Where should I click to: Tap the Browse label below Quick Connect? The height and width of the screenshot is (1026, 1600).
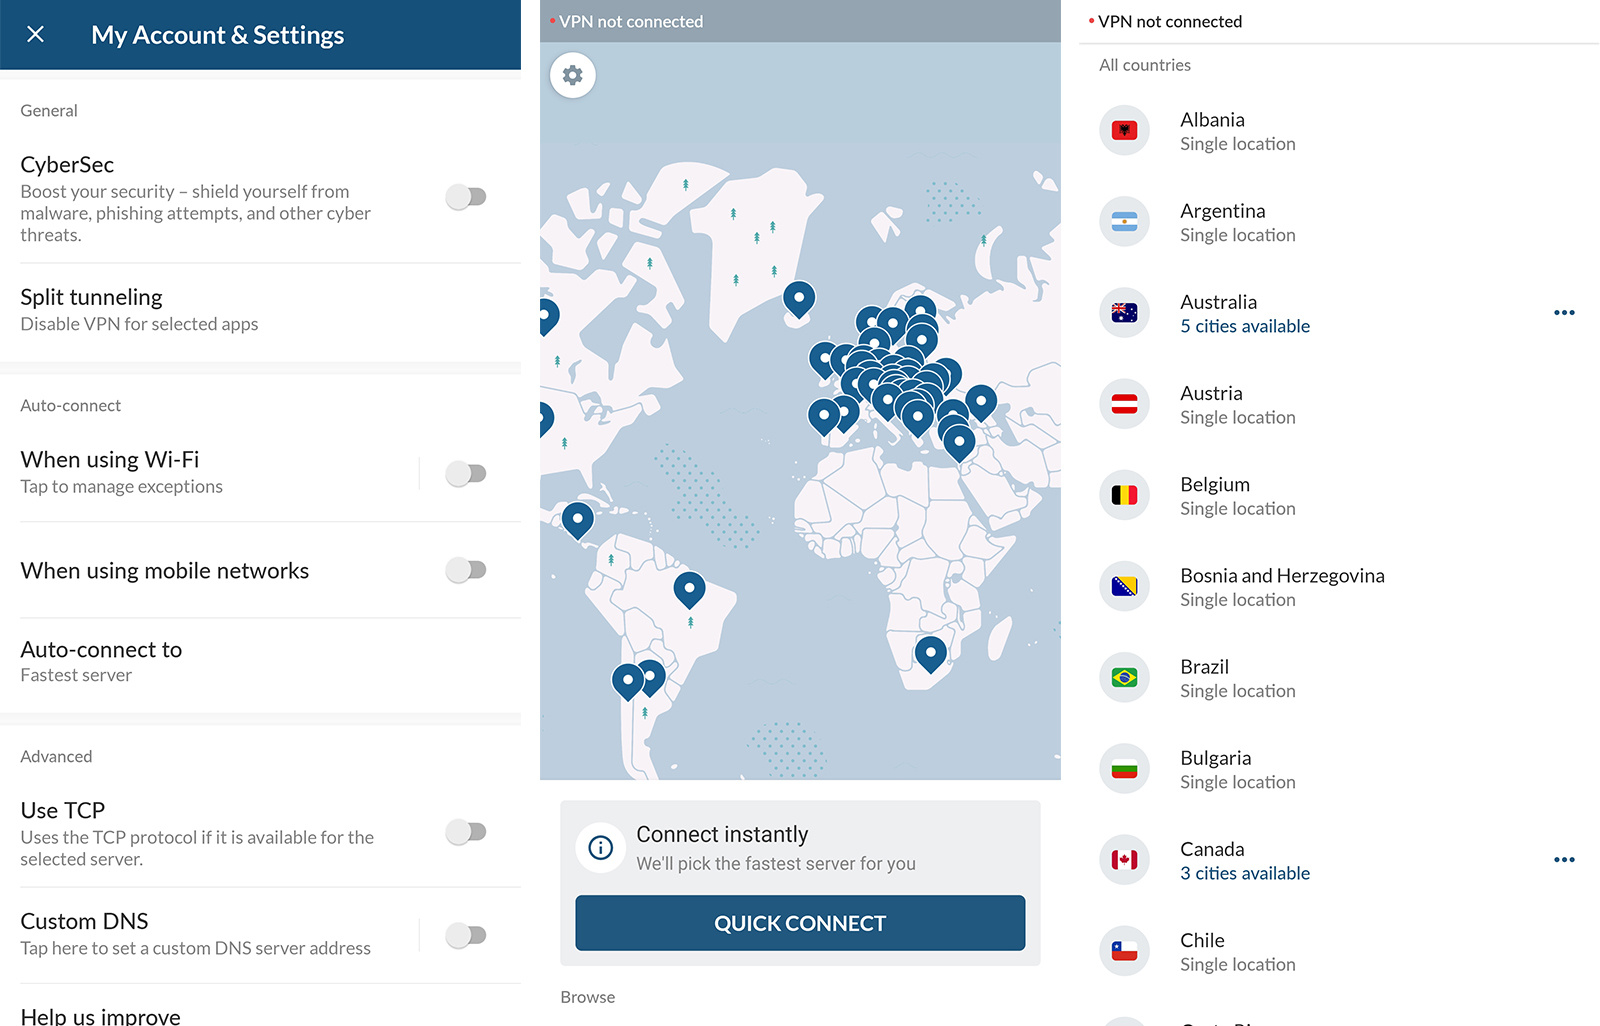click(588, 997)
